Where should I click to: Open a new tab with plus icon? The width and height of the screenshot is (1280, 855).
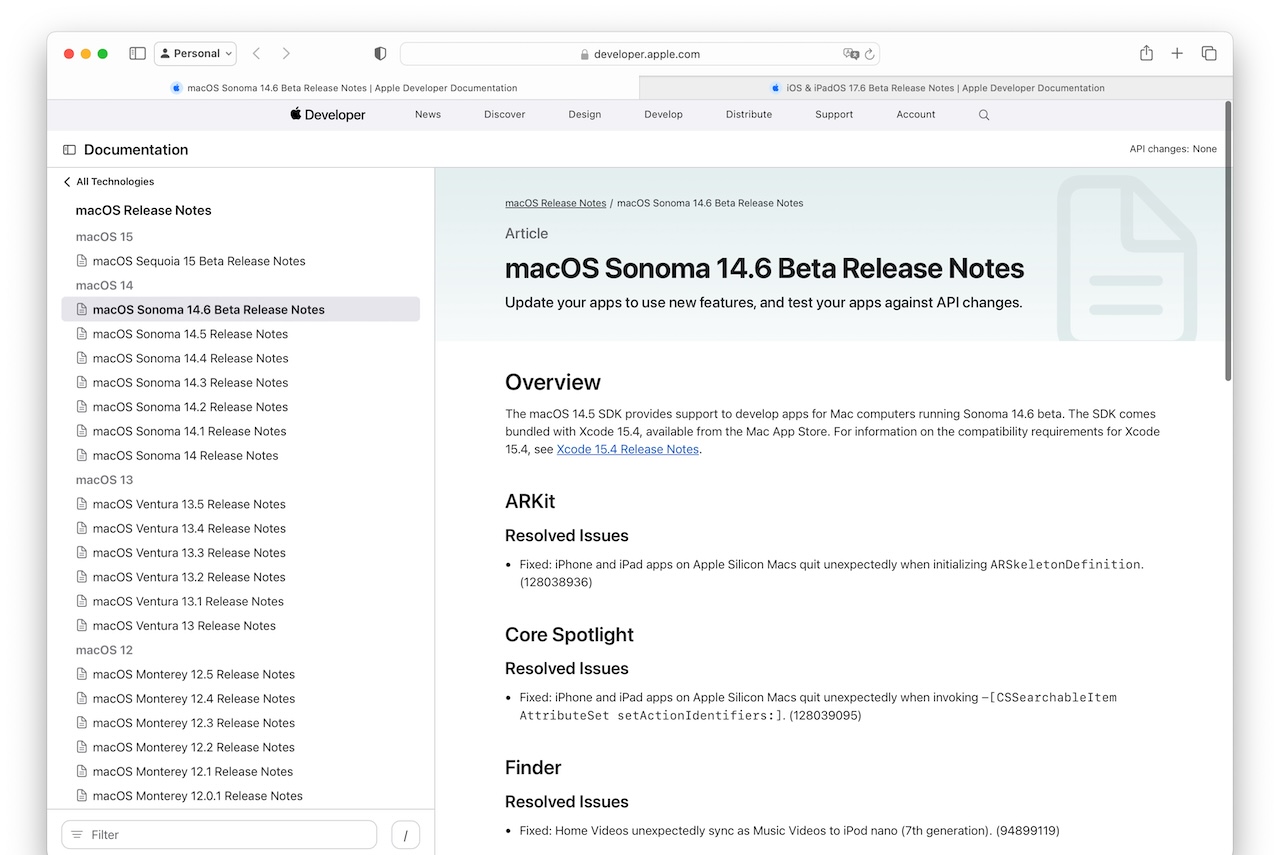pos(1177,54)
